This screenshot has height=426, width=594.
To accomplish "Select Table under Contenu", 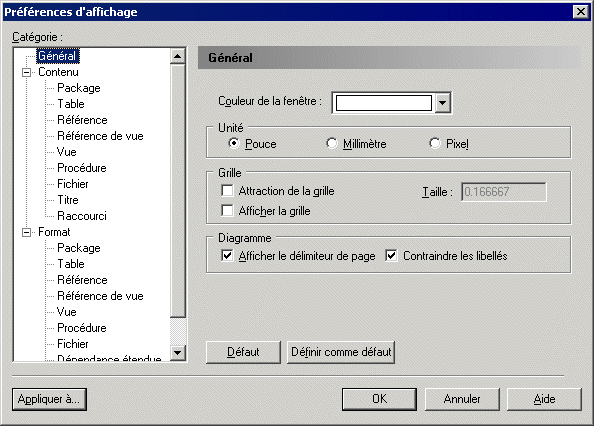I will [71, 104].
